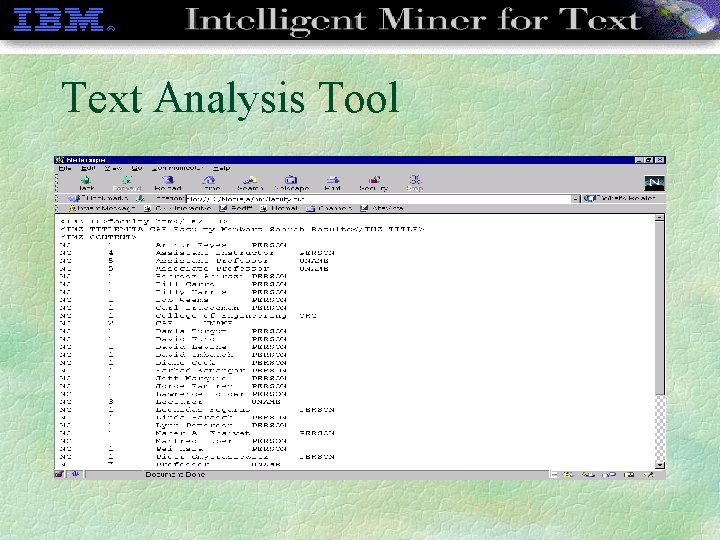Click the What's Related button

point(619,198)
